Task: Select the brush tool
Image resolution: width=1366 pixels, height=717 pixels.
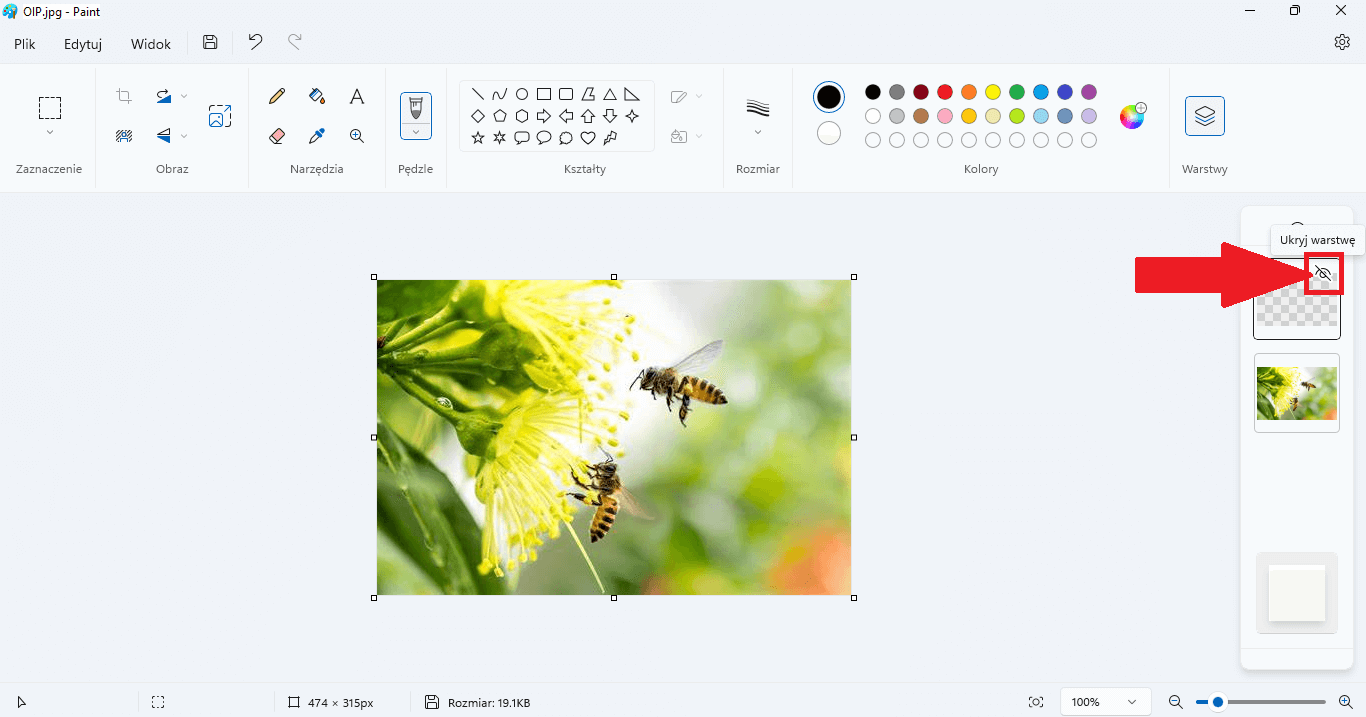Action: (x=416, y=107)
